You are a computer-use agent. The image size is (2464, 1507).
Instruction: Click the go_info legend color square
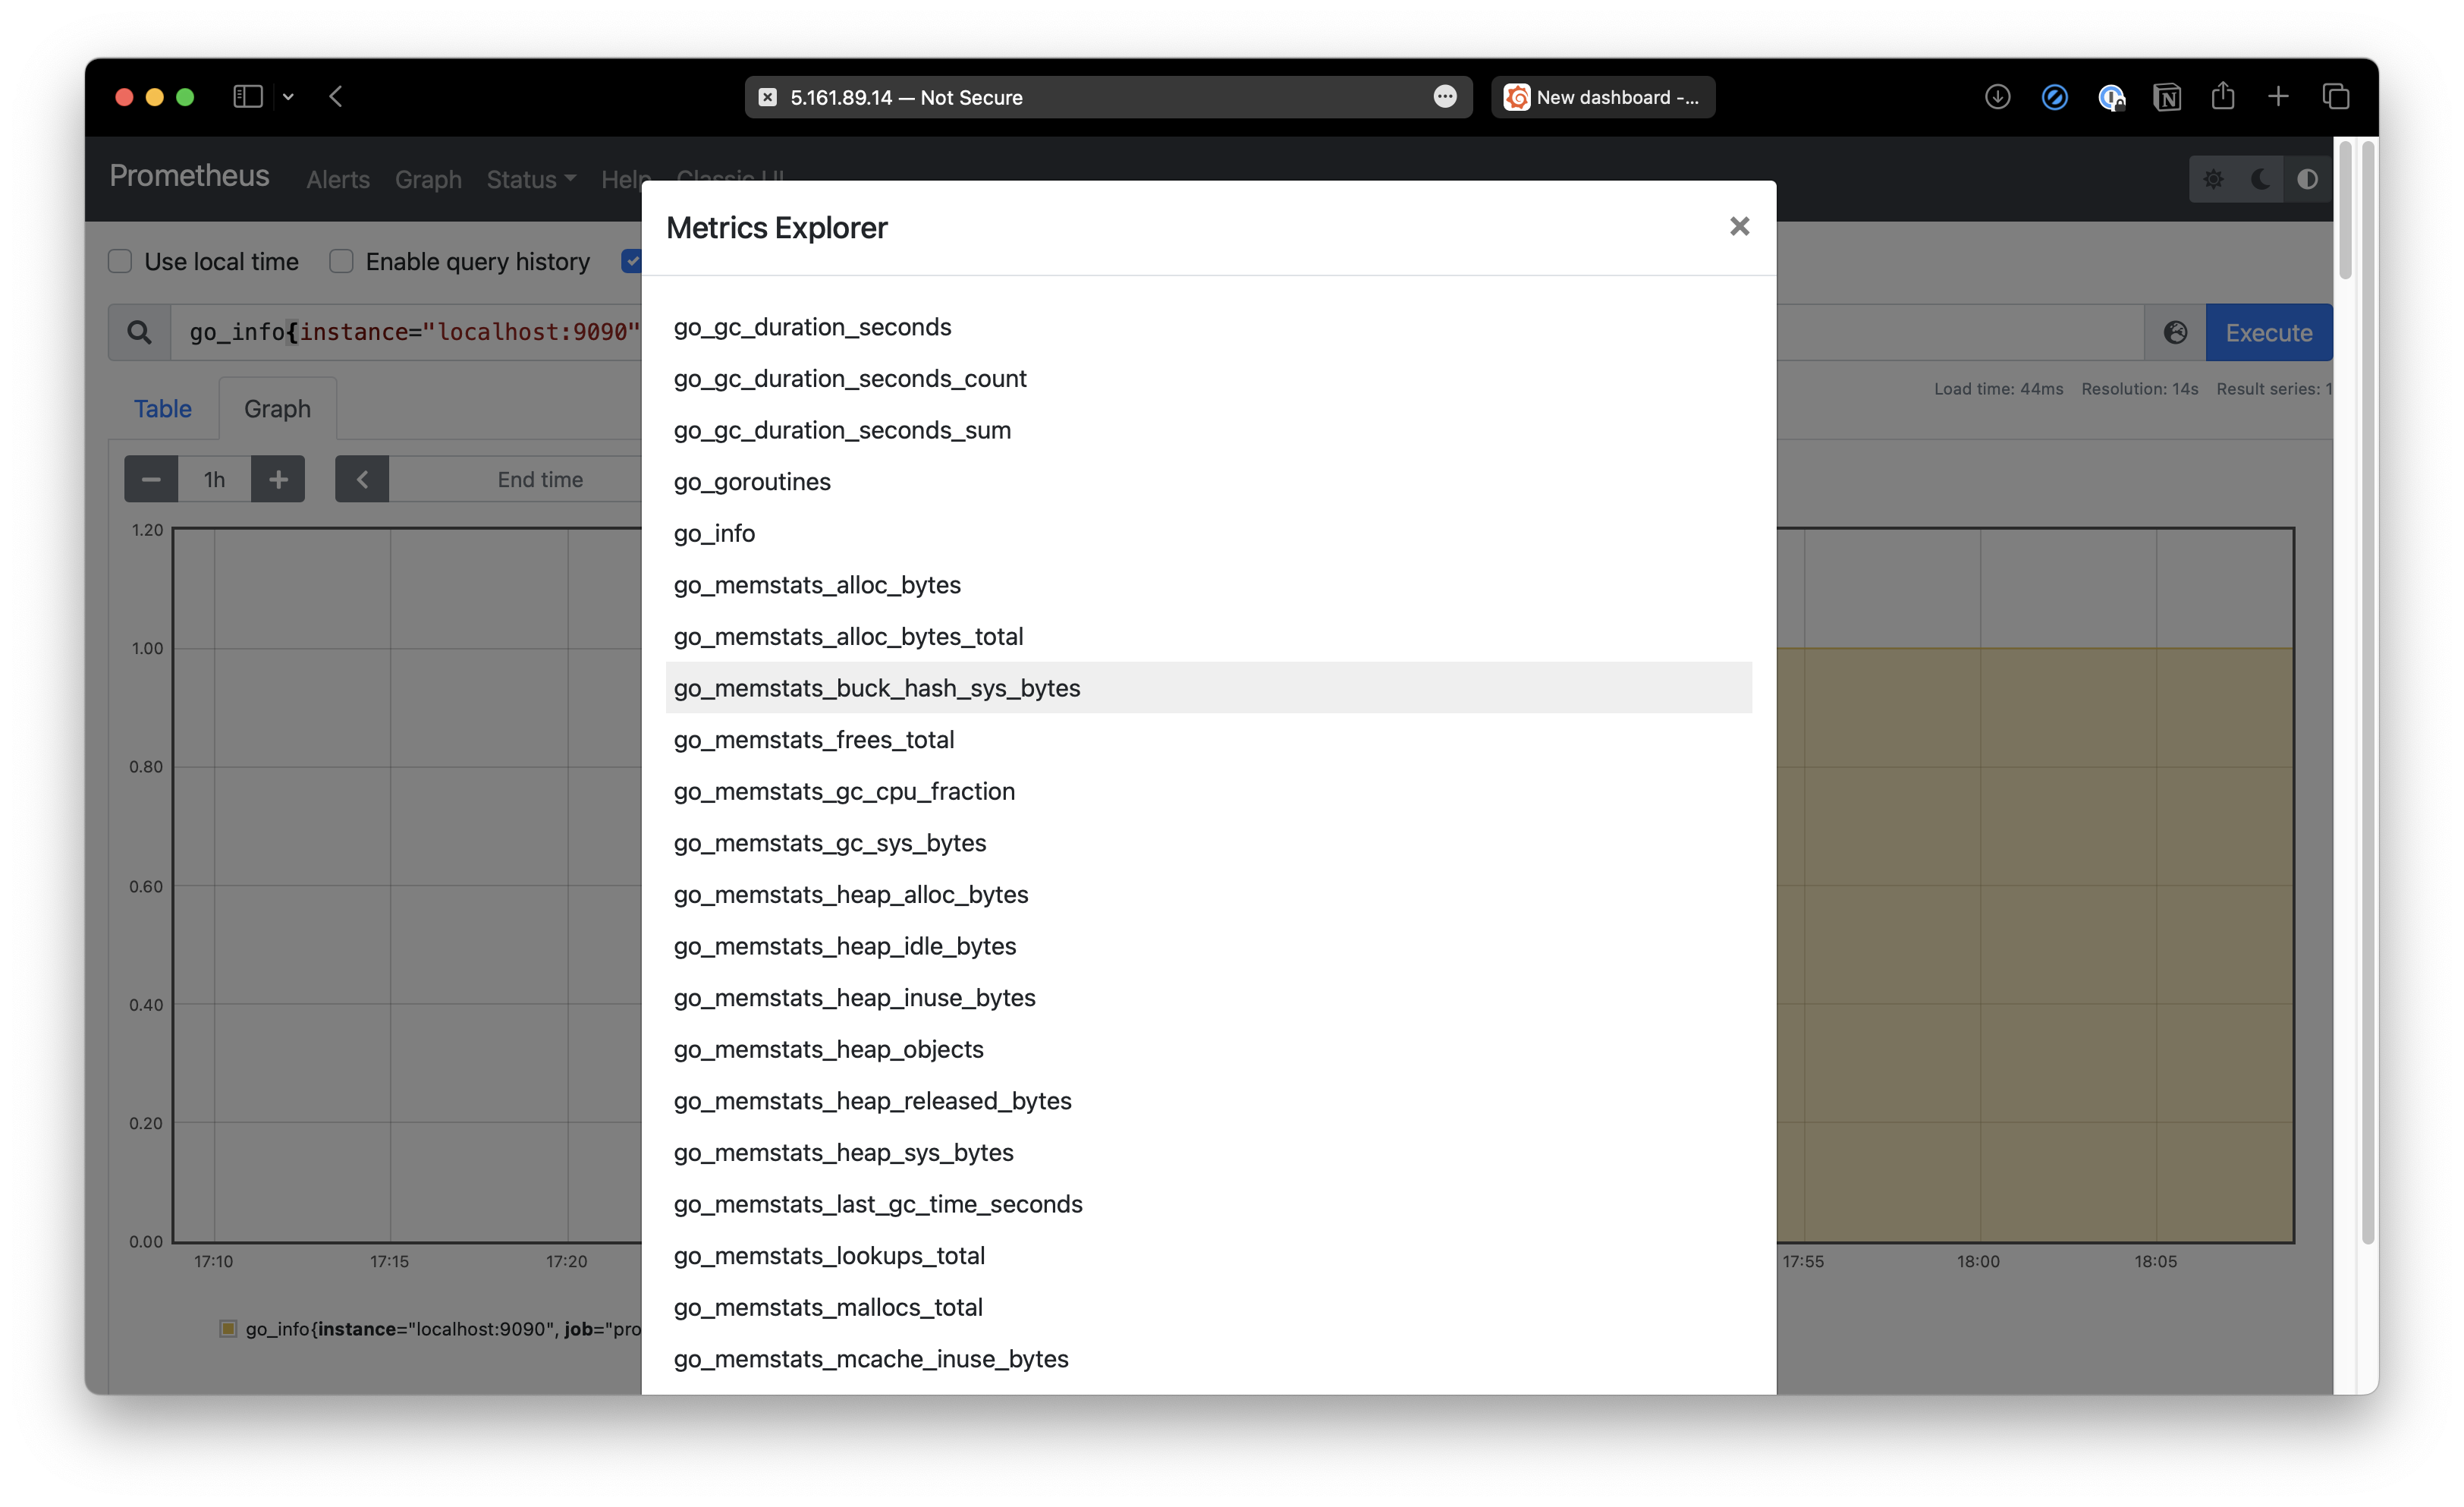[229, 1329]
